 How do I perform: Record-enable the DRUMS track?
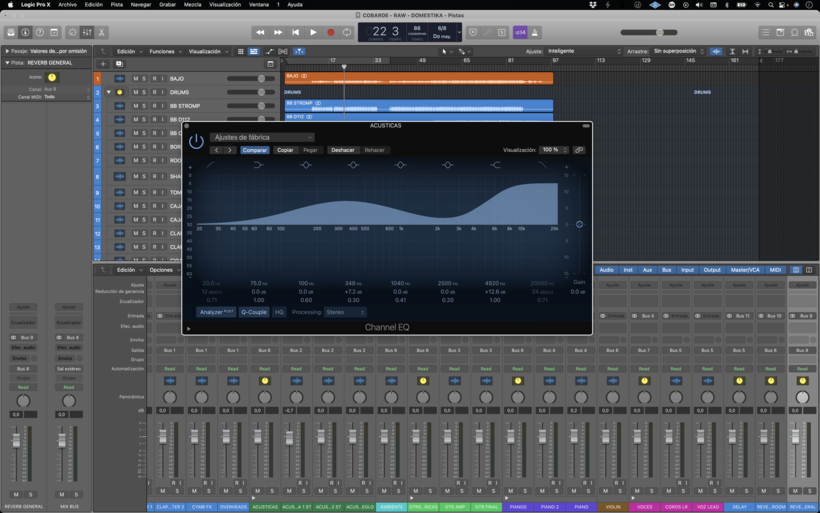pos(154,92)
